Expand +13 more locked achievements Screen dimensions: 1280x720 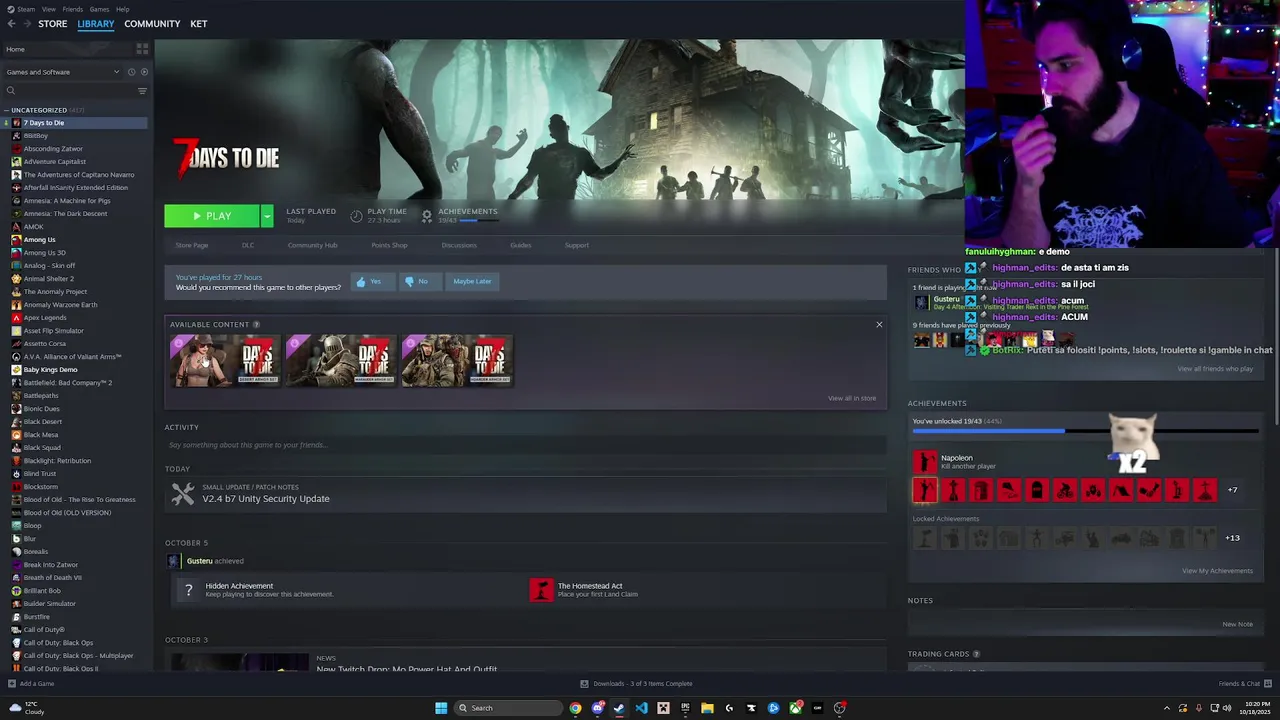tap(1233, 538)
